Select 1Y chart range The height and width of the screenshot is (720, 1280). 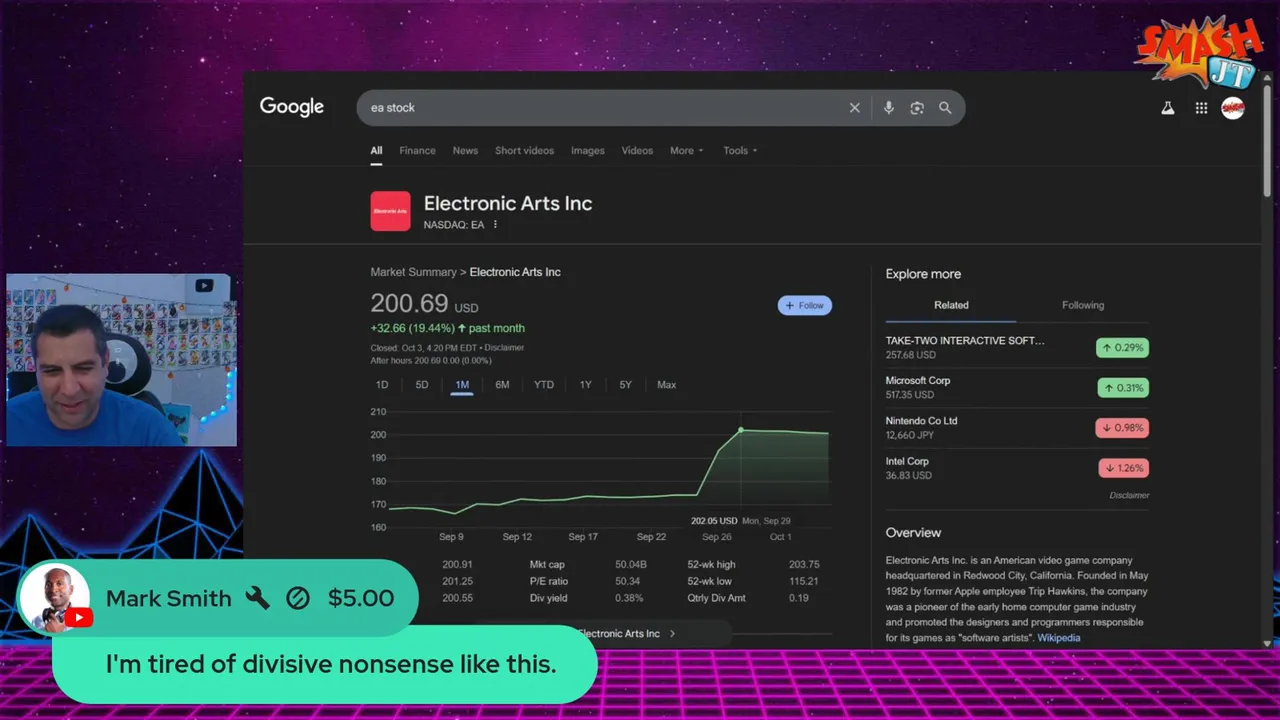point(585,385)
